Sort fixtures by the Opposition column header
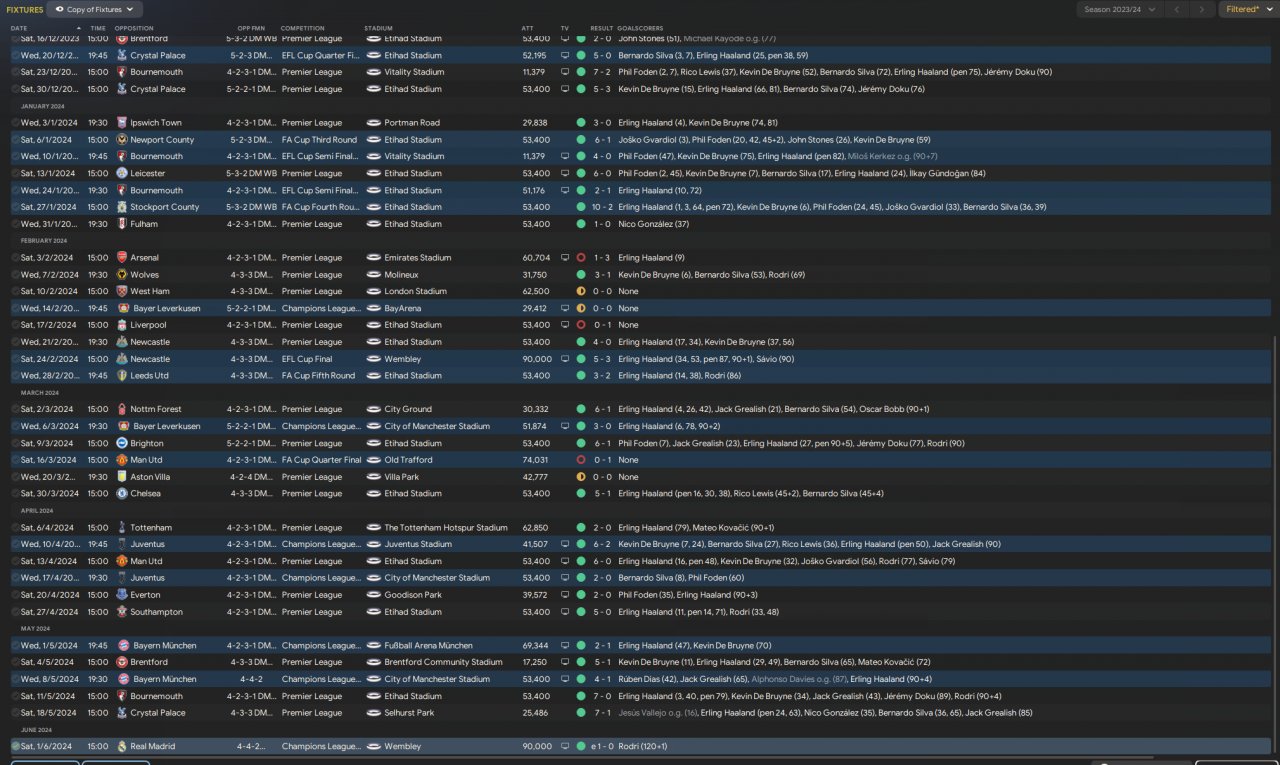Viewport: 1280px width, 765px height. (134, 28)
